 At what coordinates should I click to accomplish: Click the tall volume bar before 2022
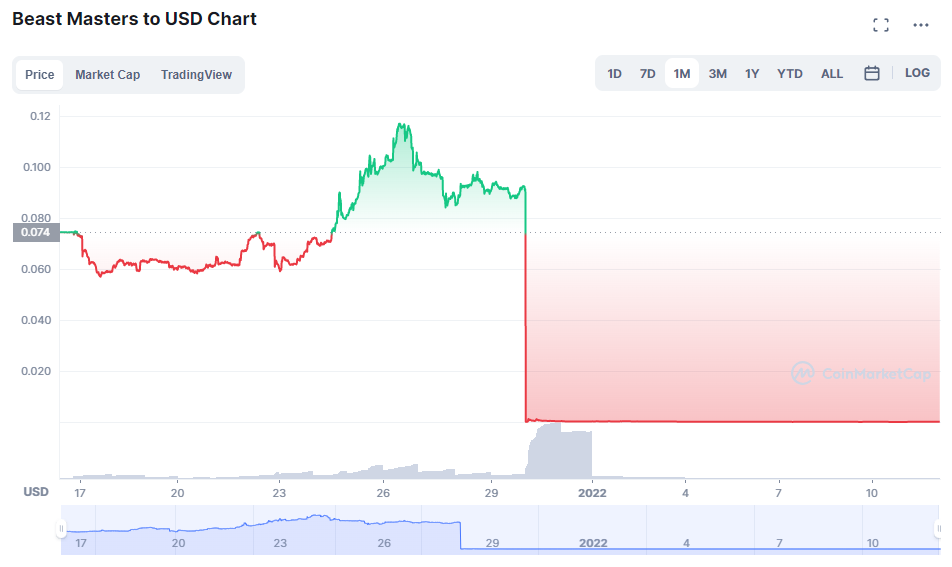click(x=559, y=450)
